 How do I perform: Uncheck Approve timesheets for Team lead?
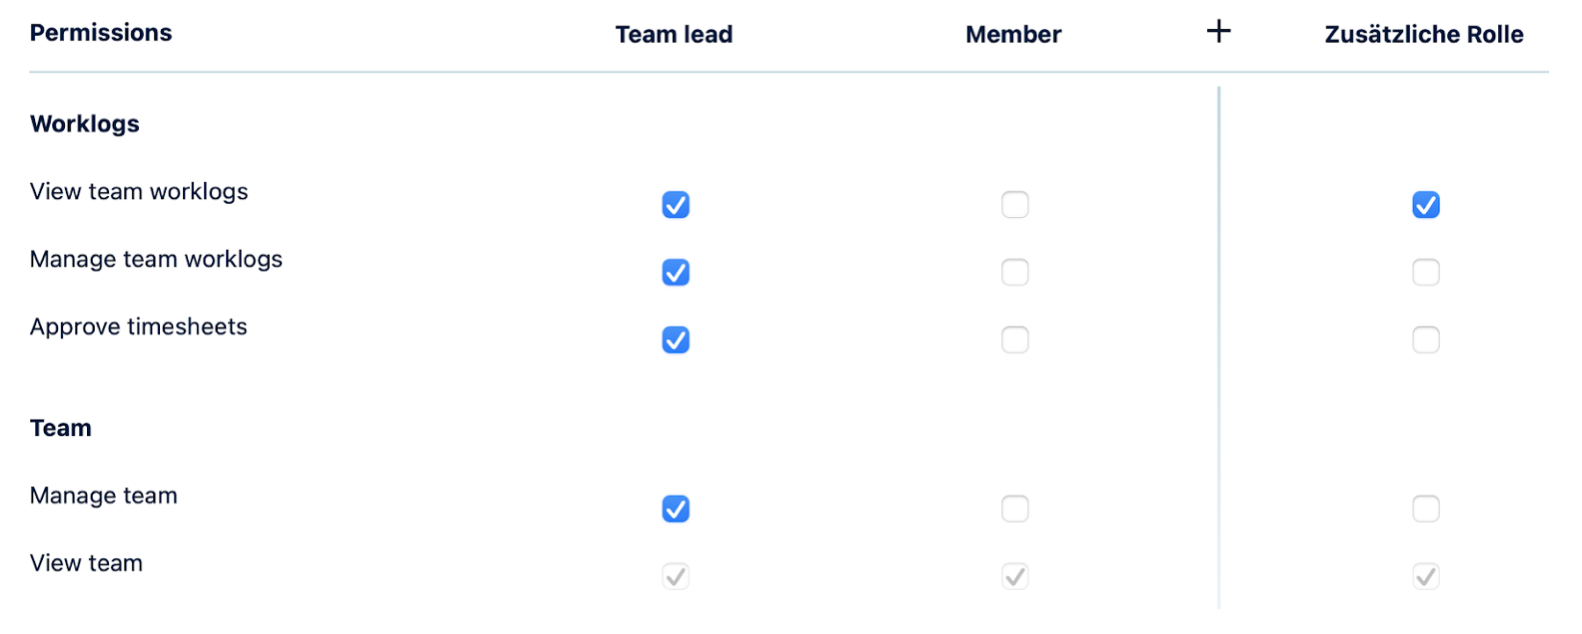(676, 340)
